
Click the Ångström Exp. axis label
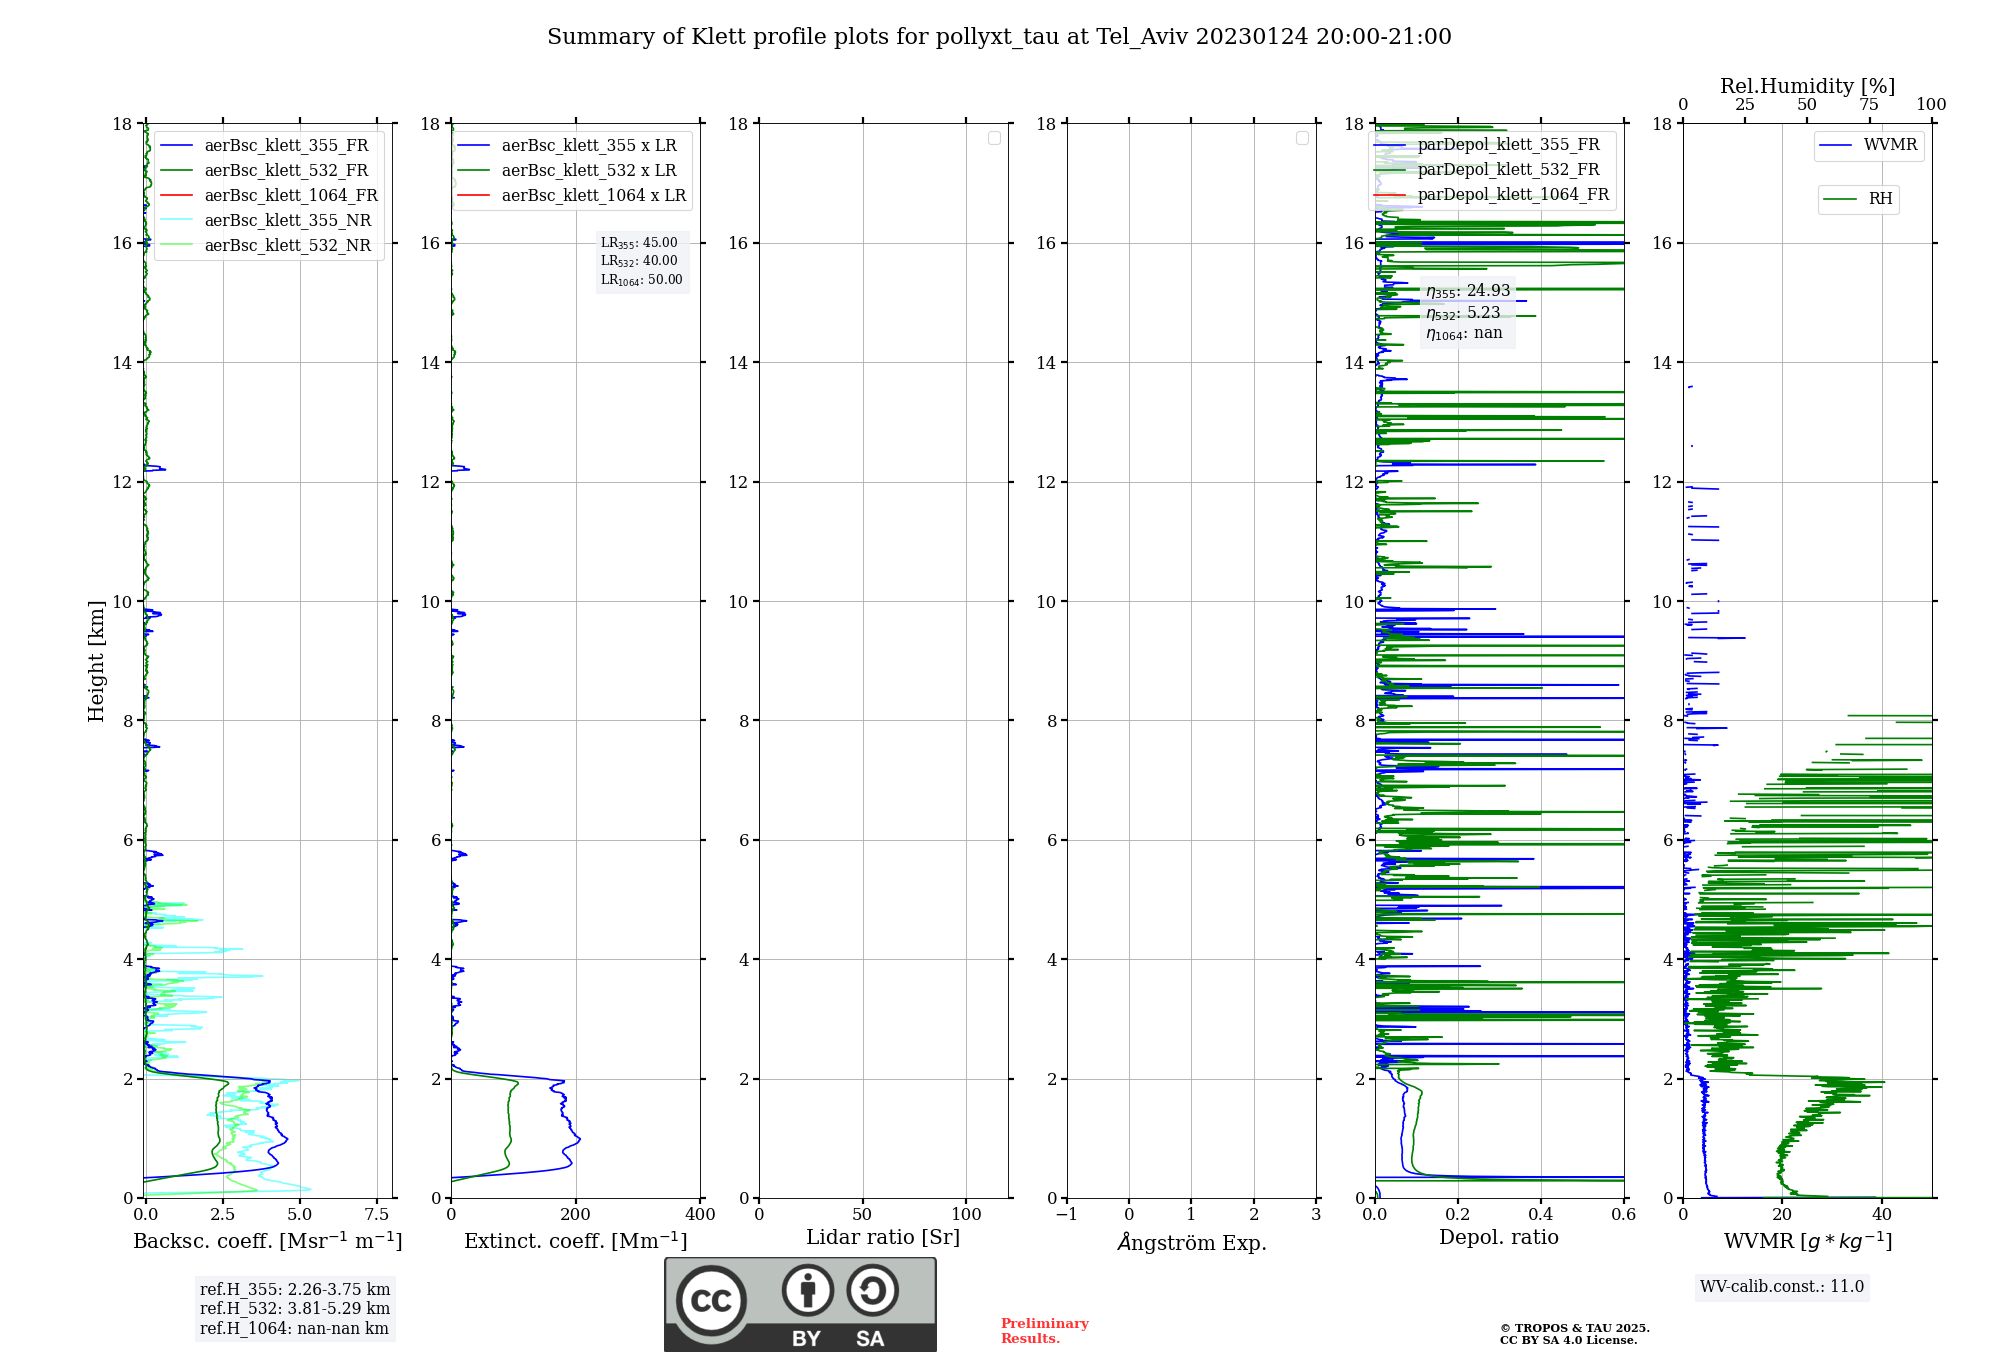click(x=1192, y=1242)
